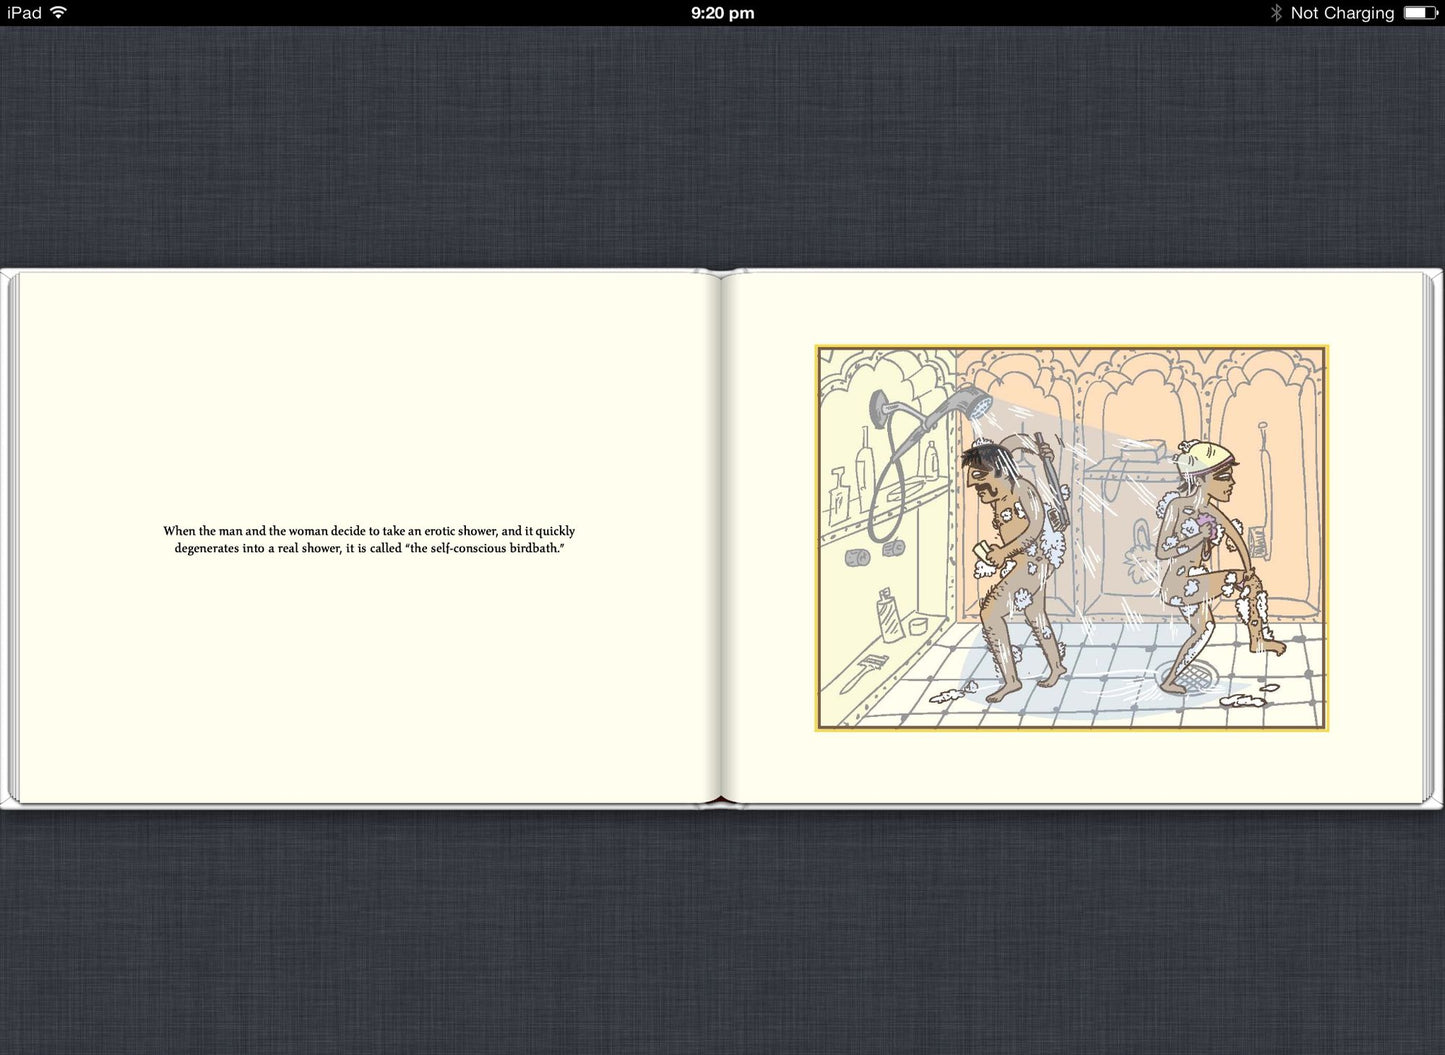Tap the battery icon in status bar
Screen dimensions: 1445x1055
coord(1420,13)
